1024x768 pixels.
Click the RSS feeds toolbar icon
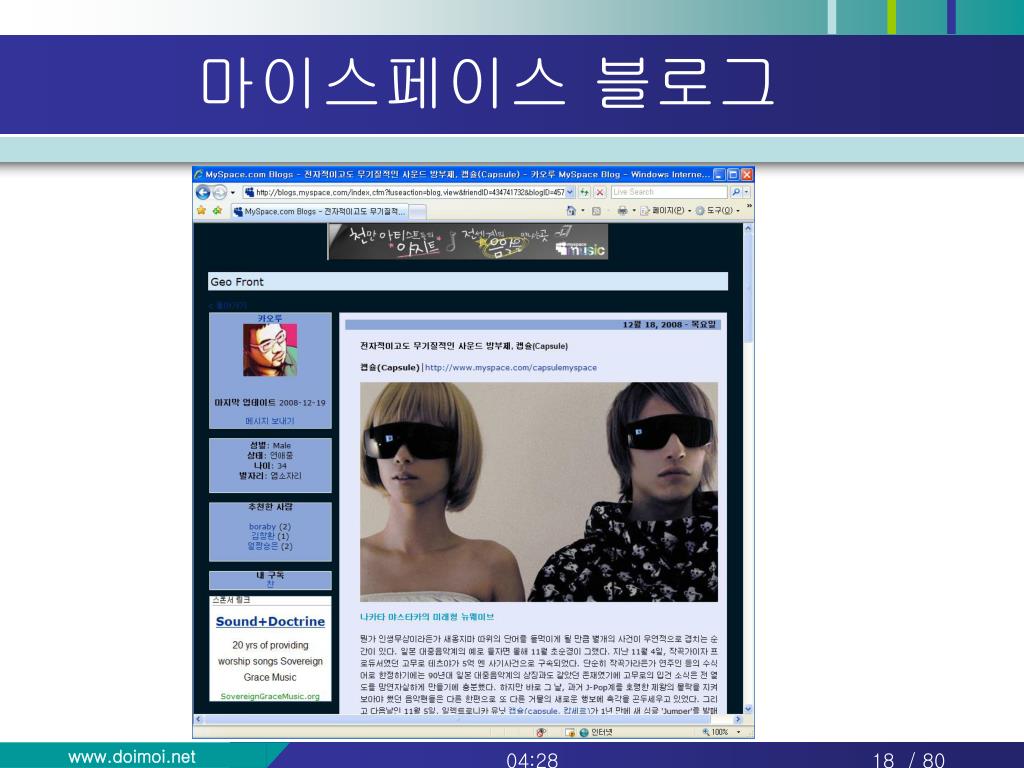pyautogui.click(x=596, y=210)
